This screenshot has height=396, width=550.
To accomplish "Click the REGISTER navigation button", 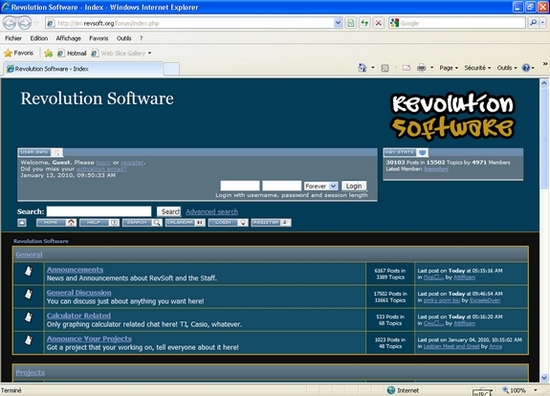I will [x=271, y=223].
